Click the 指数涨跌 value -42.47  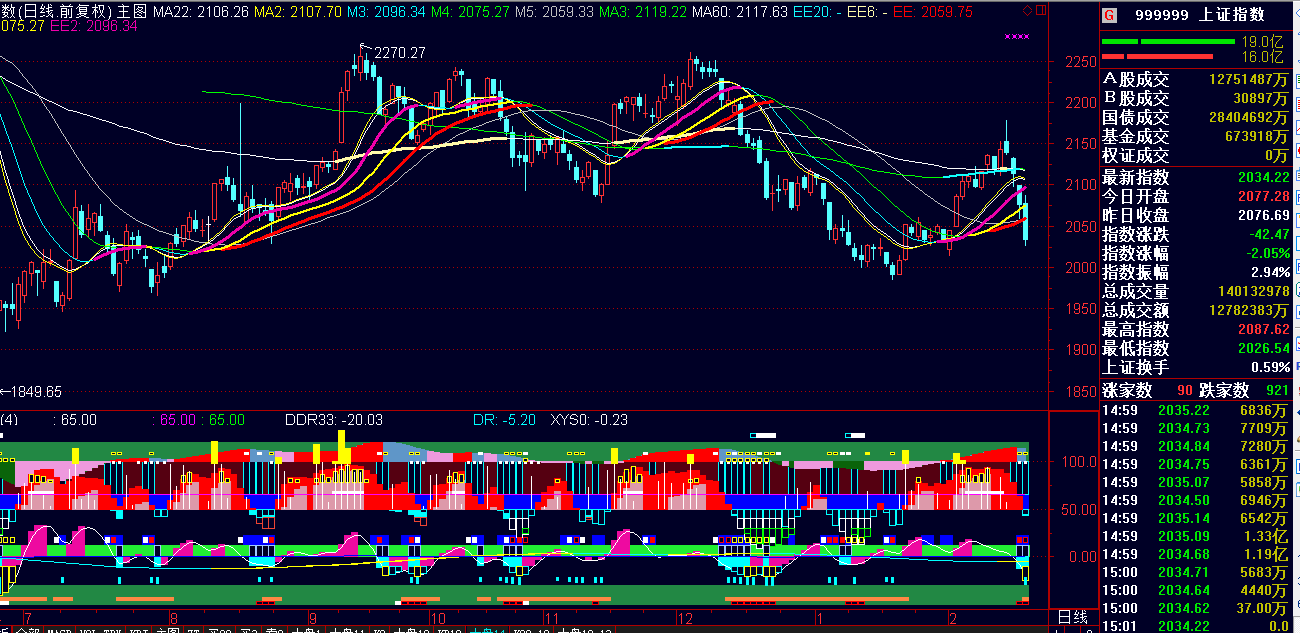[x=1267, y=234]
